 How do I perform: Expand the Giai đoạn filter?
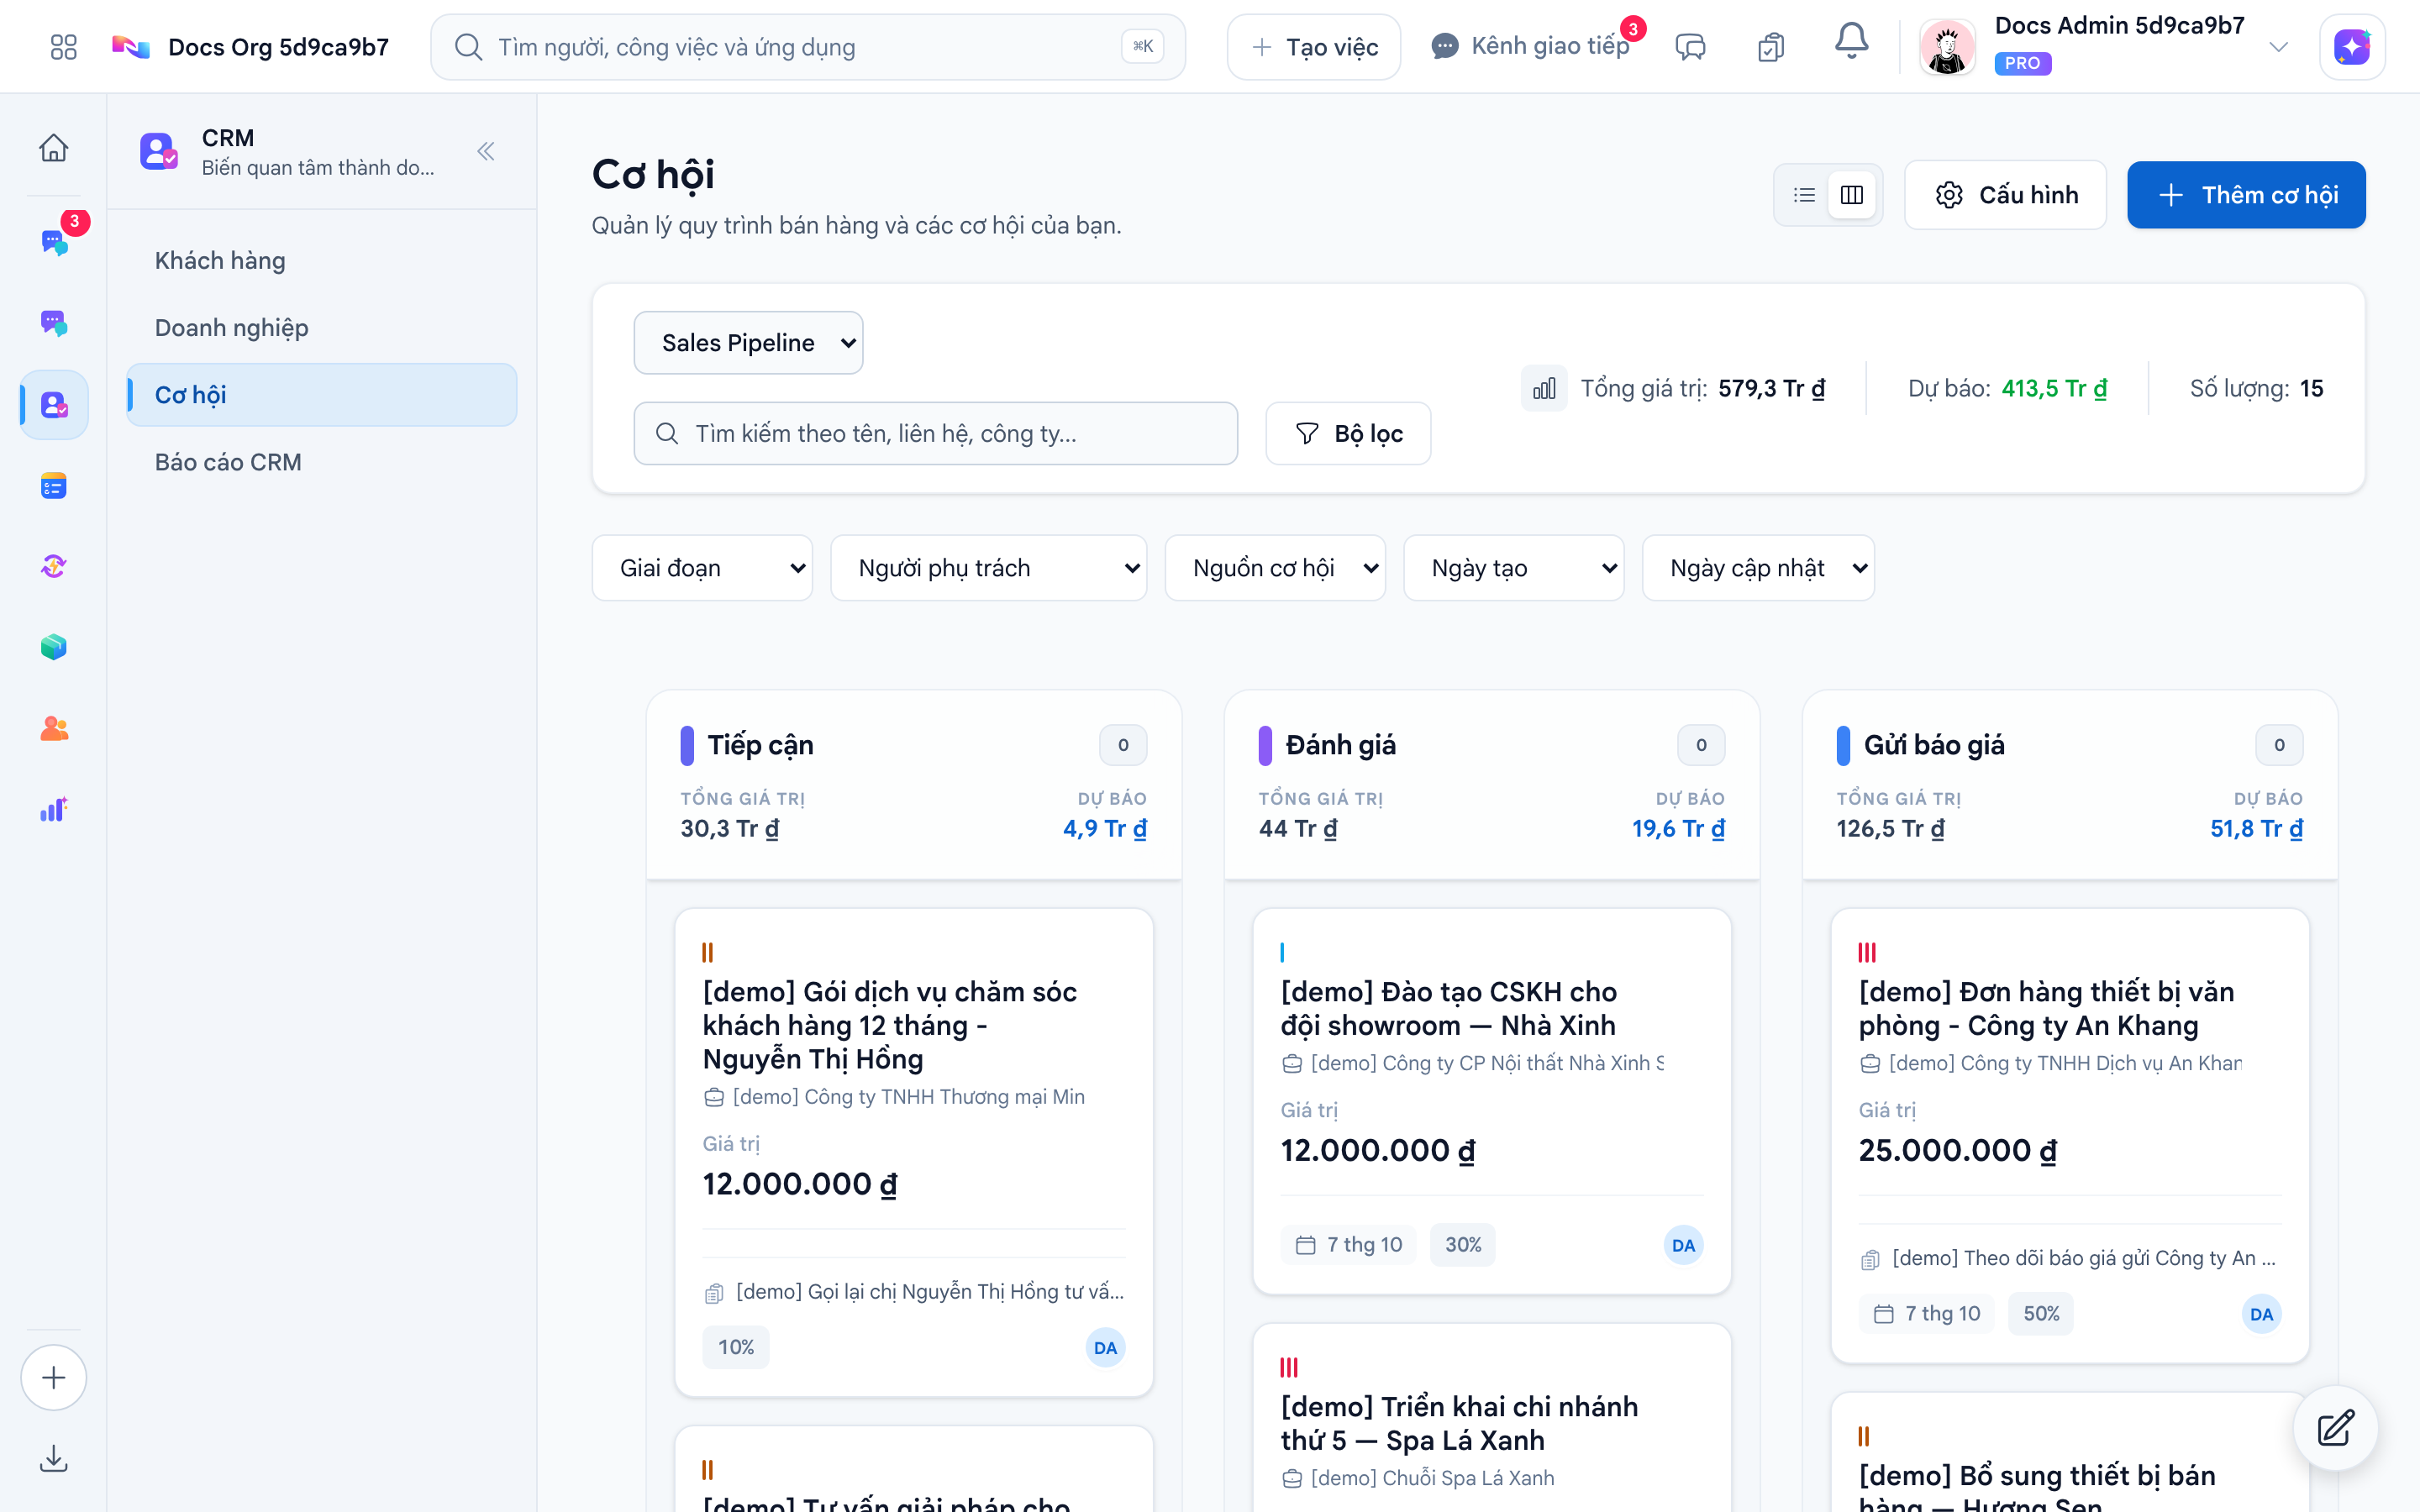[702, 568]
